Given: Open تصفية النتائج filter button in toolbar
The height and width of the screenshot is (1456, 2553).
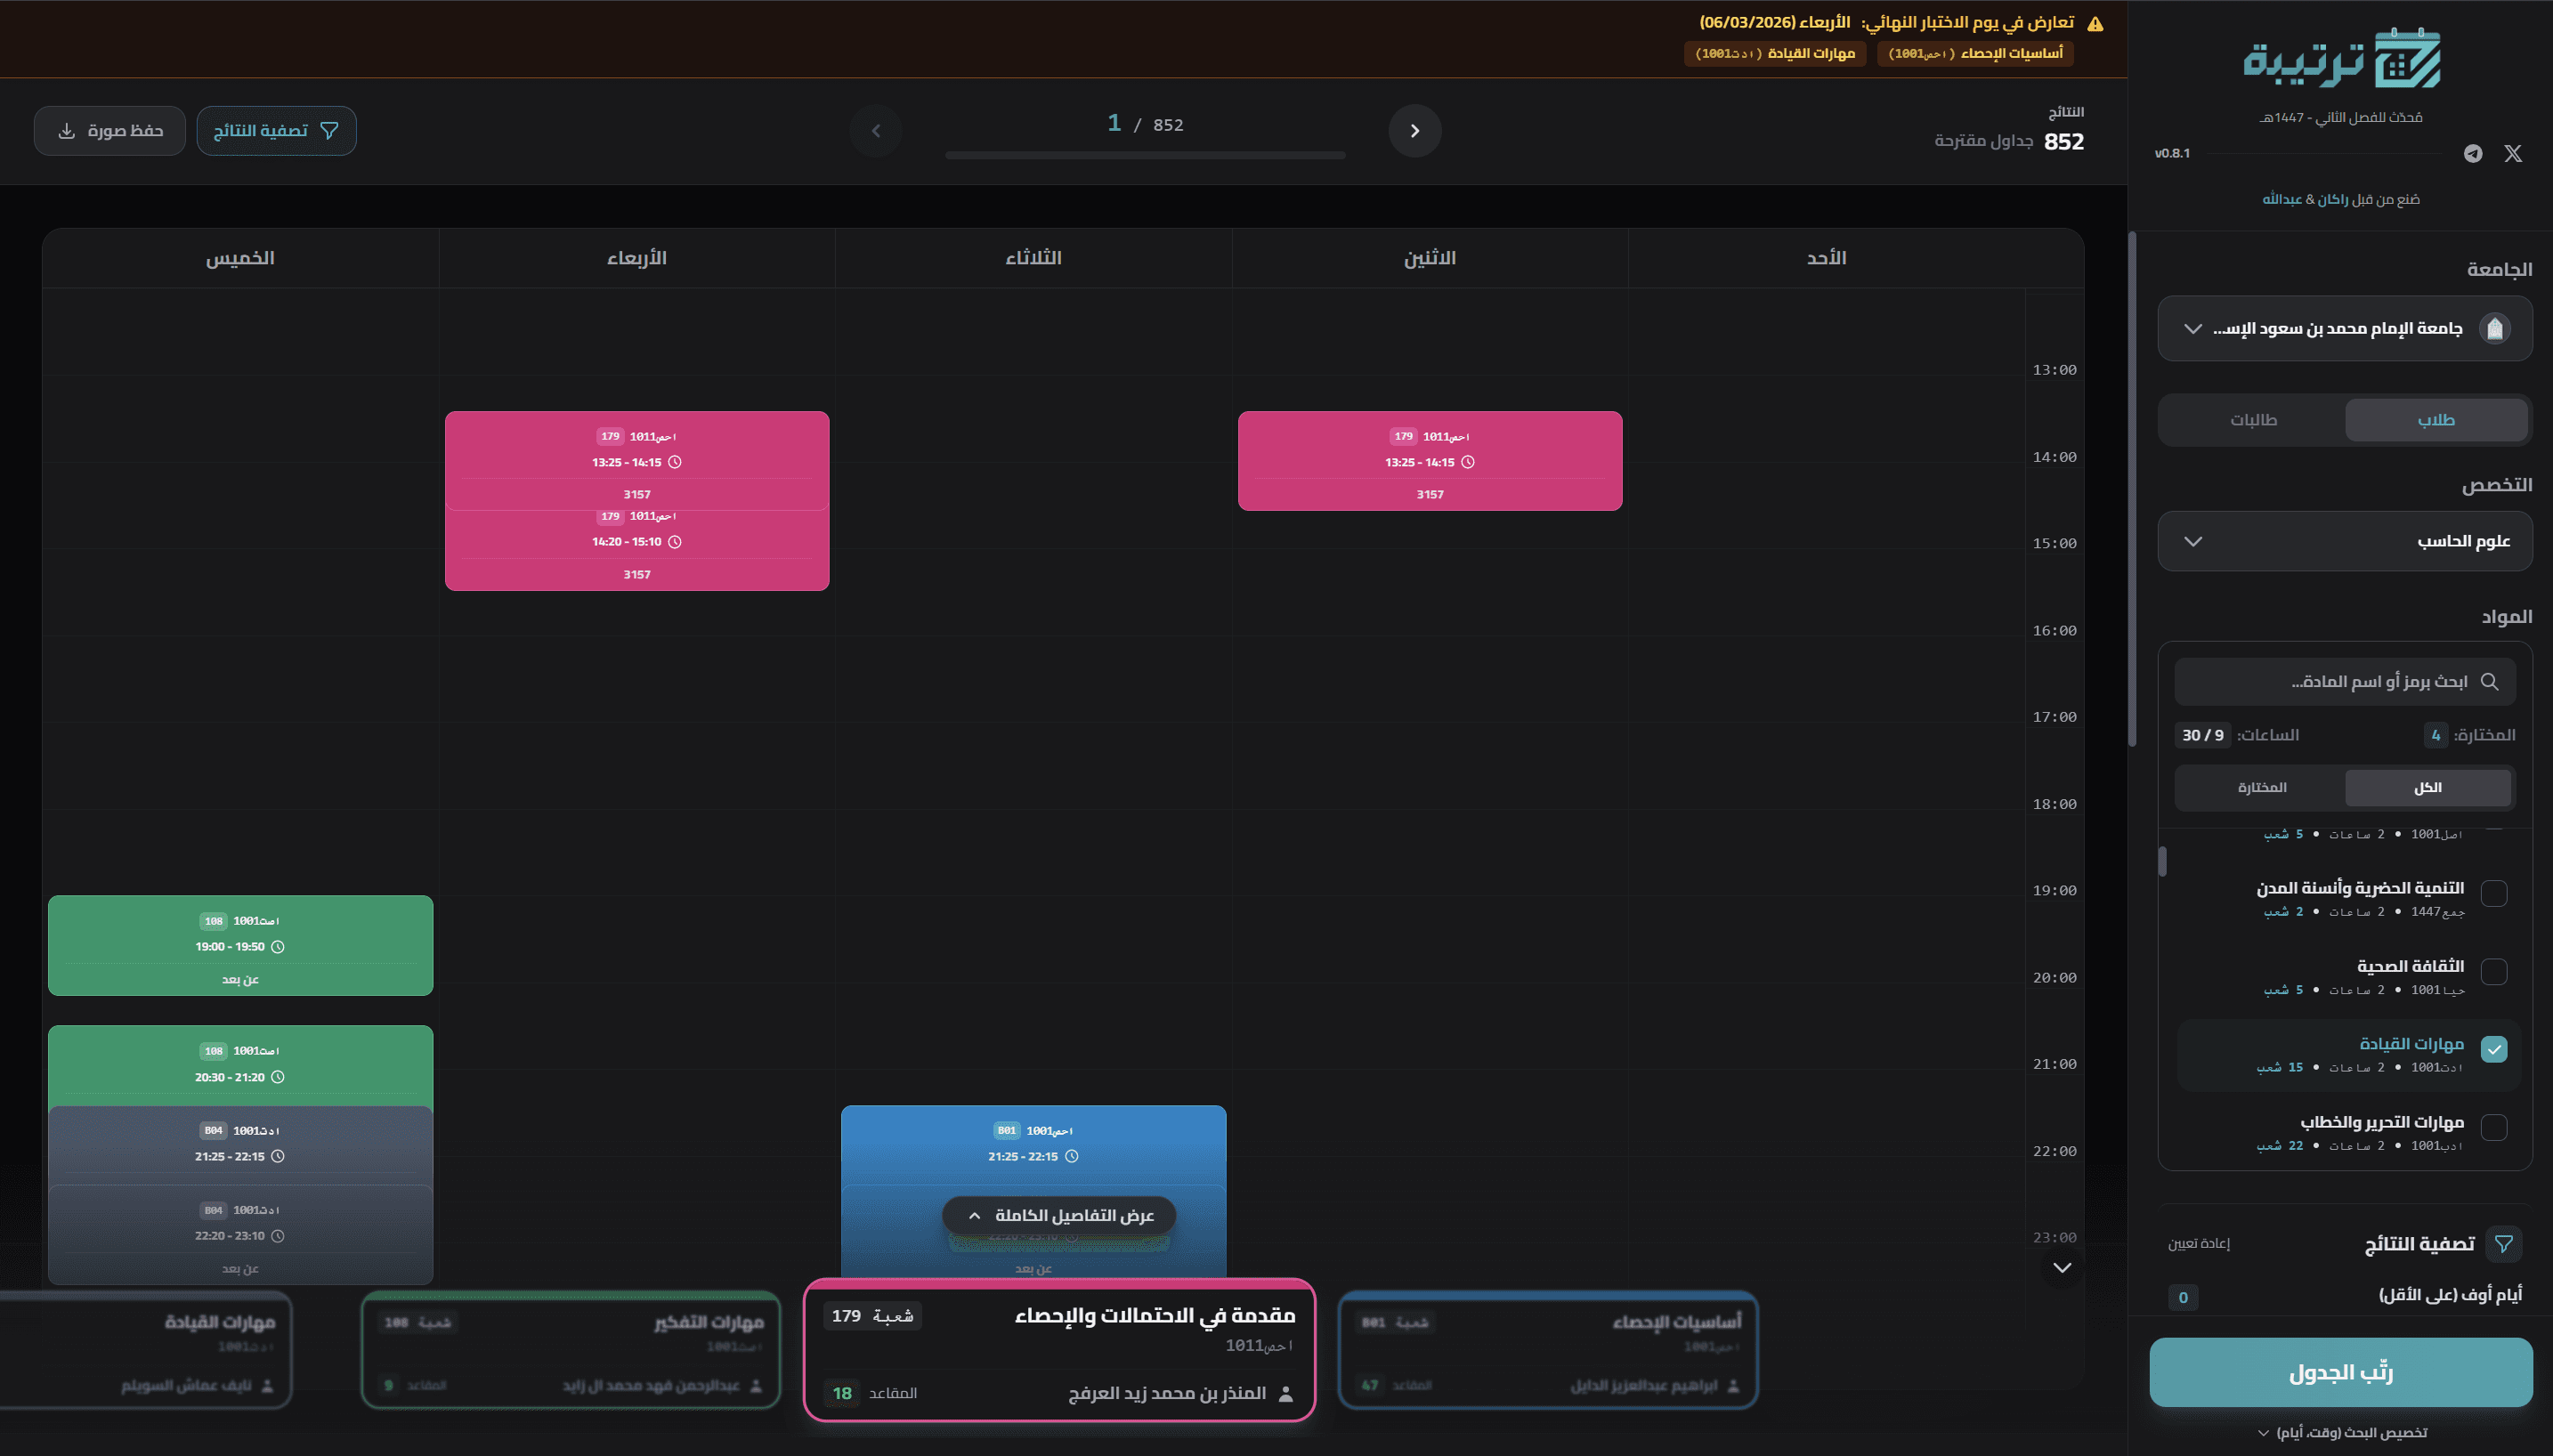Looking at the screenshot, I should pos(276,130).
